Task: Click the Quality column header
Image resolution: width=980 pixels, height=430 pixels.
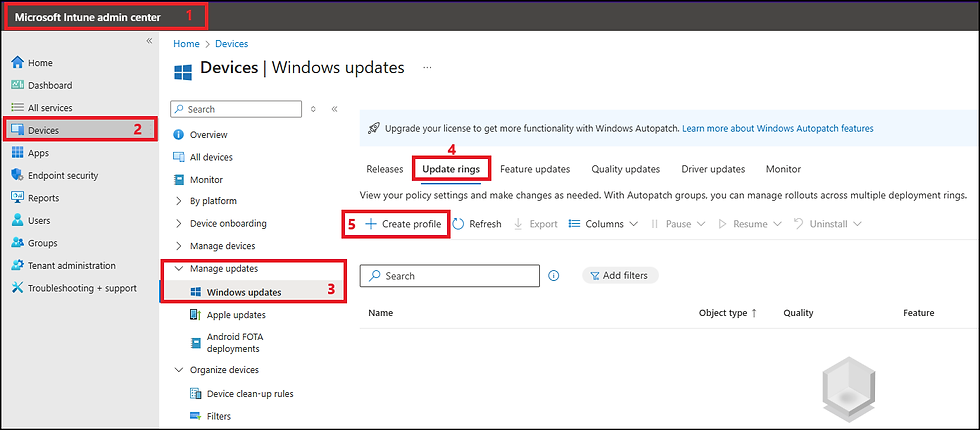Action: pyautogui.click(x=799, y=313)
